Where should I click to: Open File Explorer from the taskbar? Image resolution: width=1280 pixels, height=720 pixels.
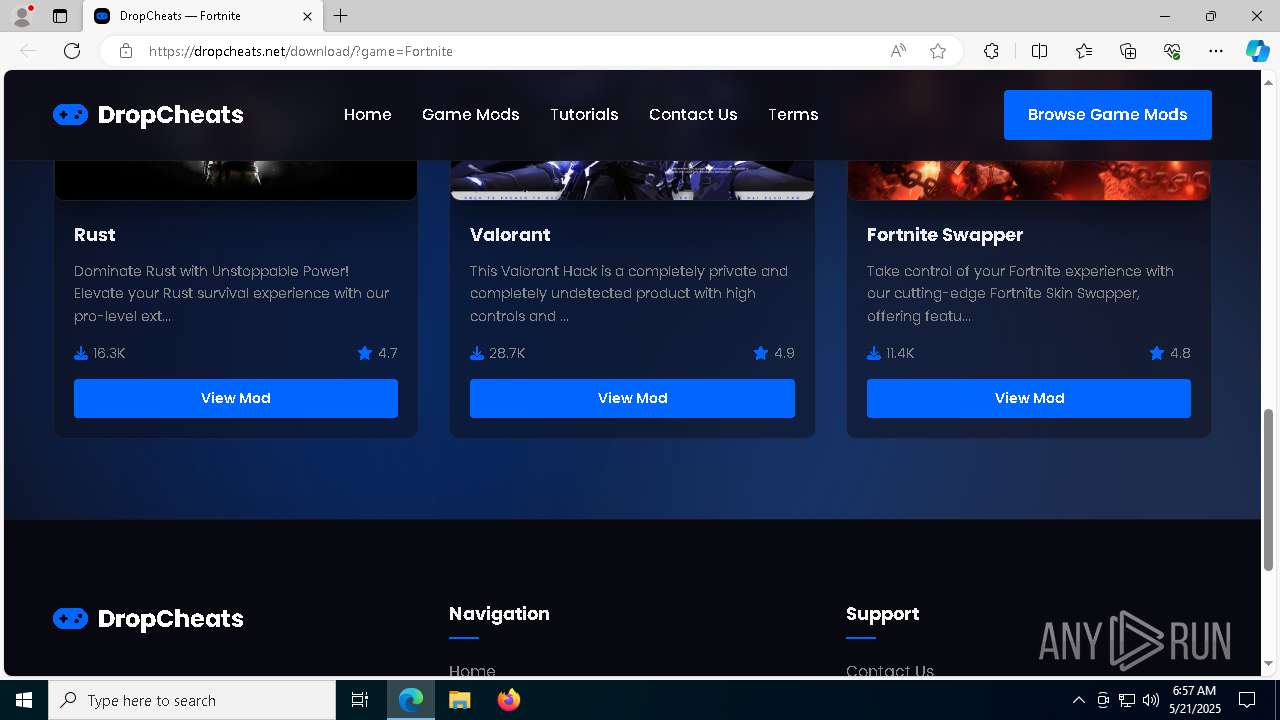pyautogui.click(x=459, y=700)
